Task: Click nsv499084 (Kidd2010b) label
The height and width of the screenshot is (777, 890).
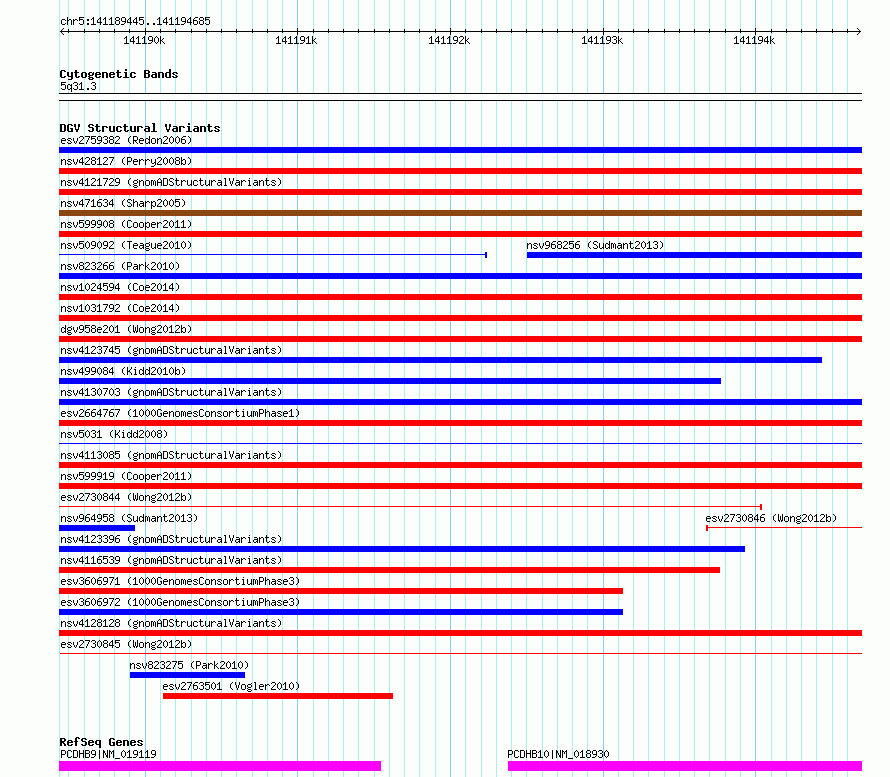Action: tap(123, 371)
